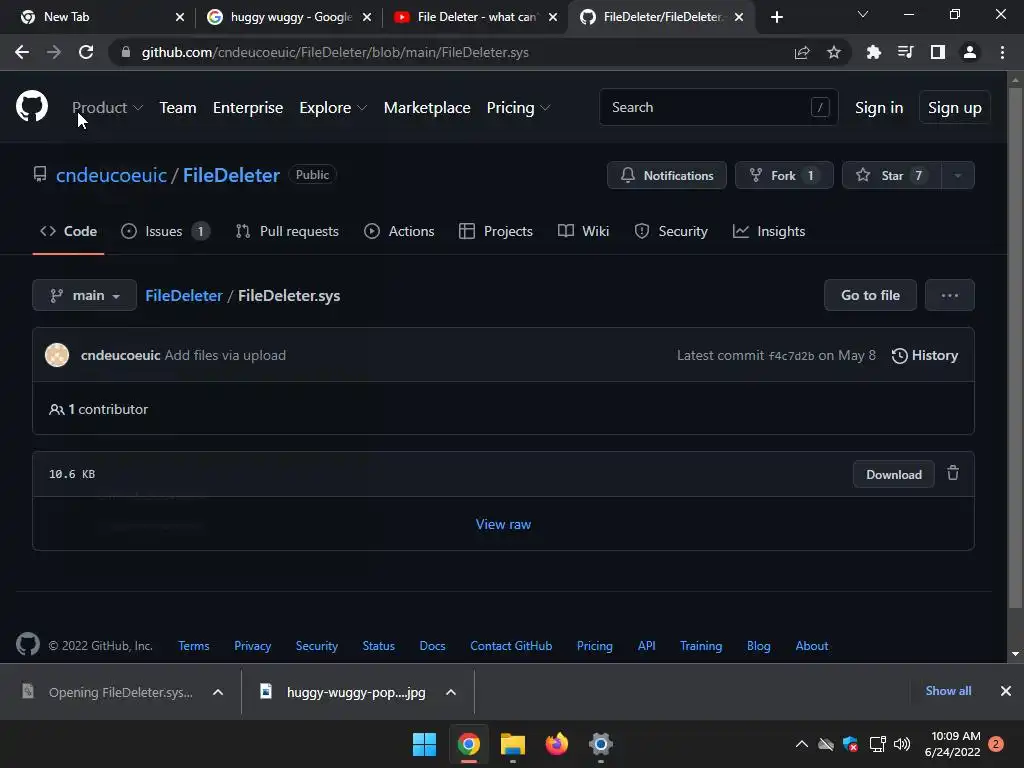This screenshot has height=768, width=1024.
Task: Open the Issues tab
Action: [x=165, y=231]
